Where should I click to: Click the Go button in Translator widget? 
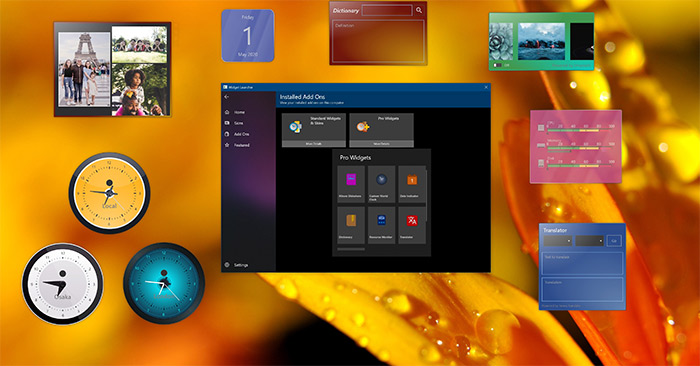[x=614, y=241]
